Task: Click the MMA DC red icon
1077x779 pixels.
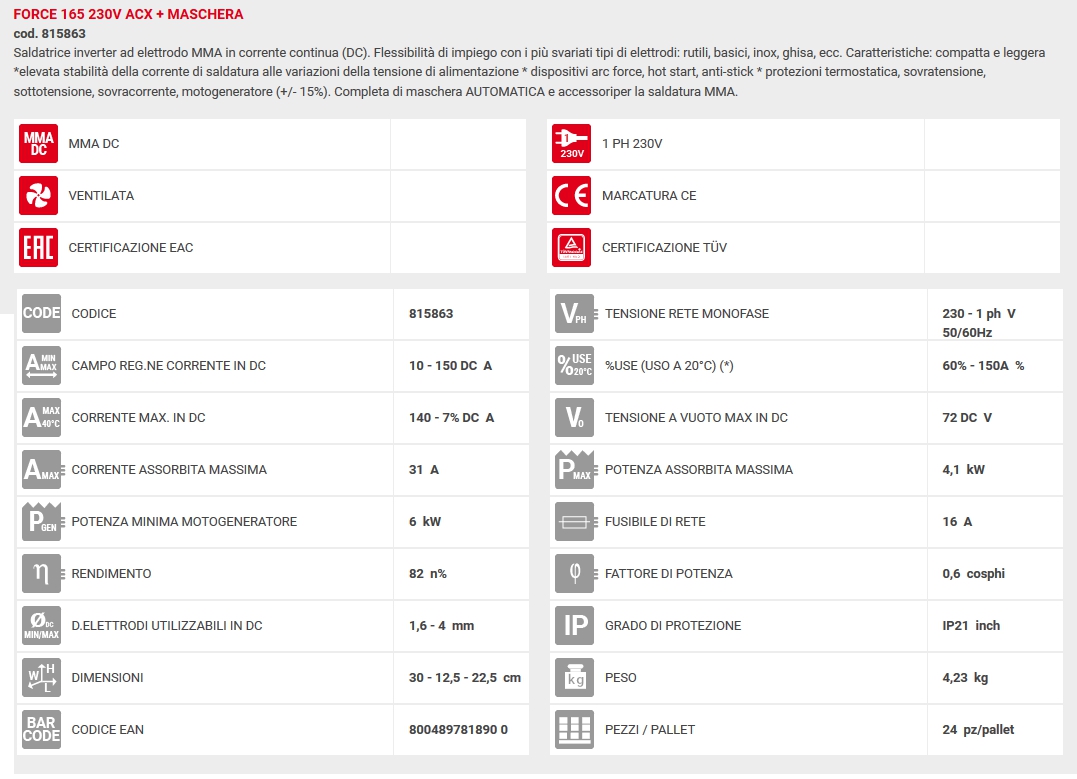Action: pyautogui.click(x=39, y=144)
